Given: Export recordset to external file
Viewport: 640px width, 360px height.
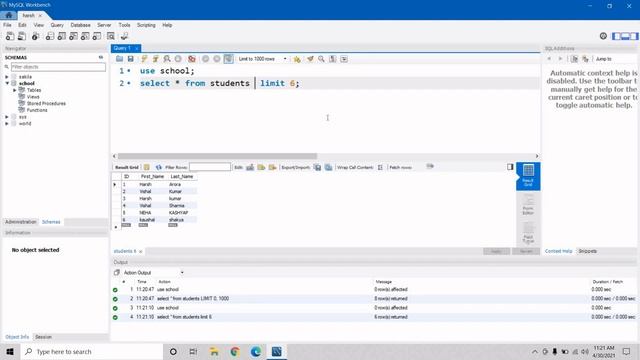Looking at the screenshot, I should tap(317, 167).
